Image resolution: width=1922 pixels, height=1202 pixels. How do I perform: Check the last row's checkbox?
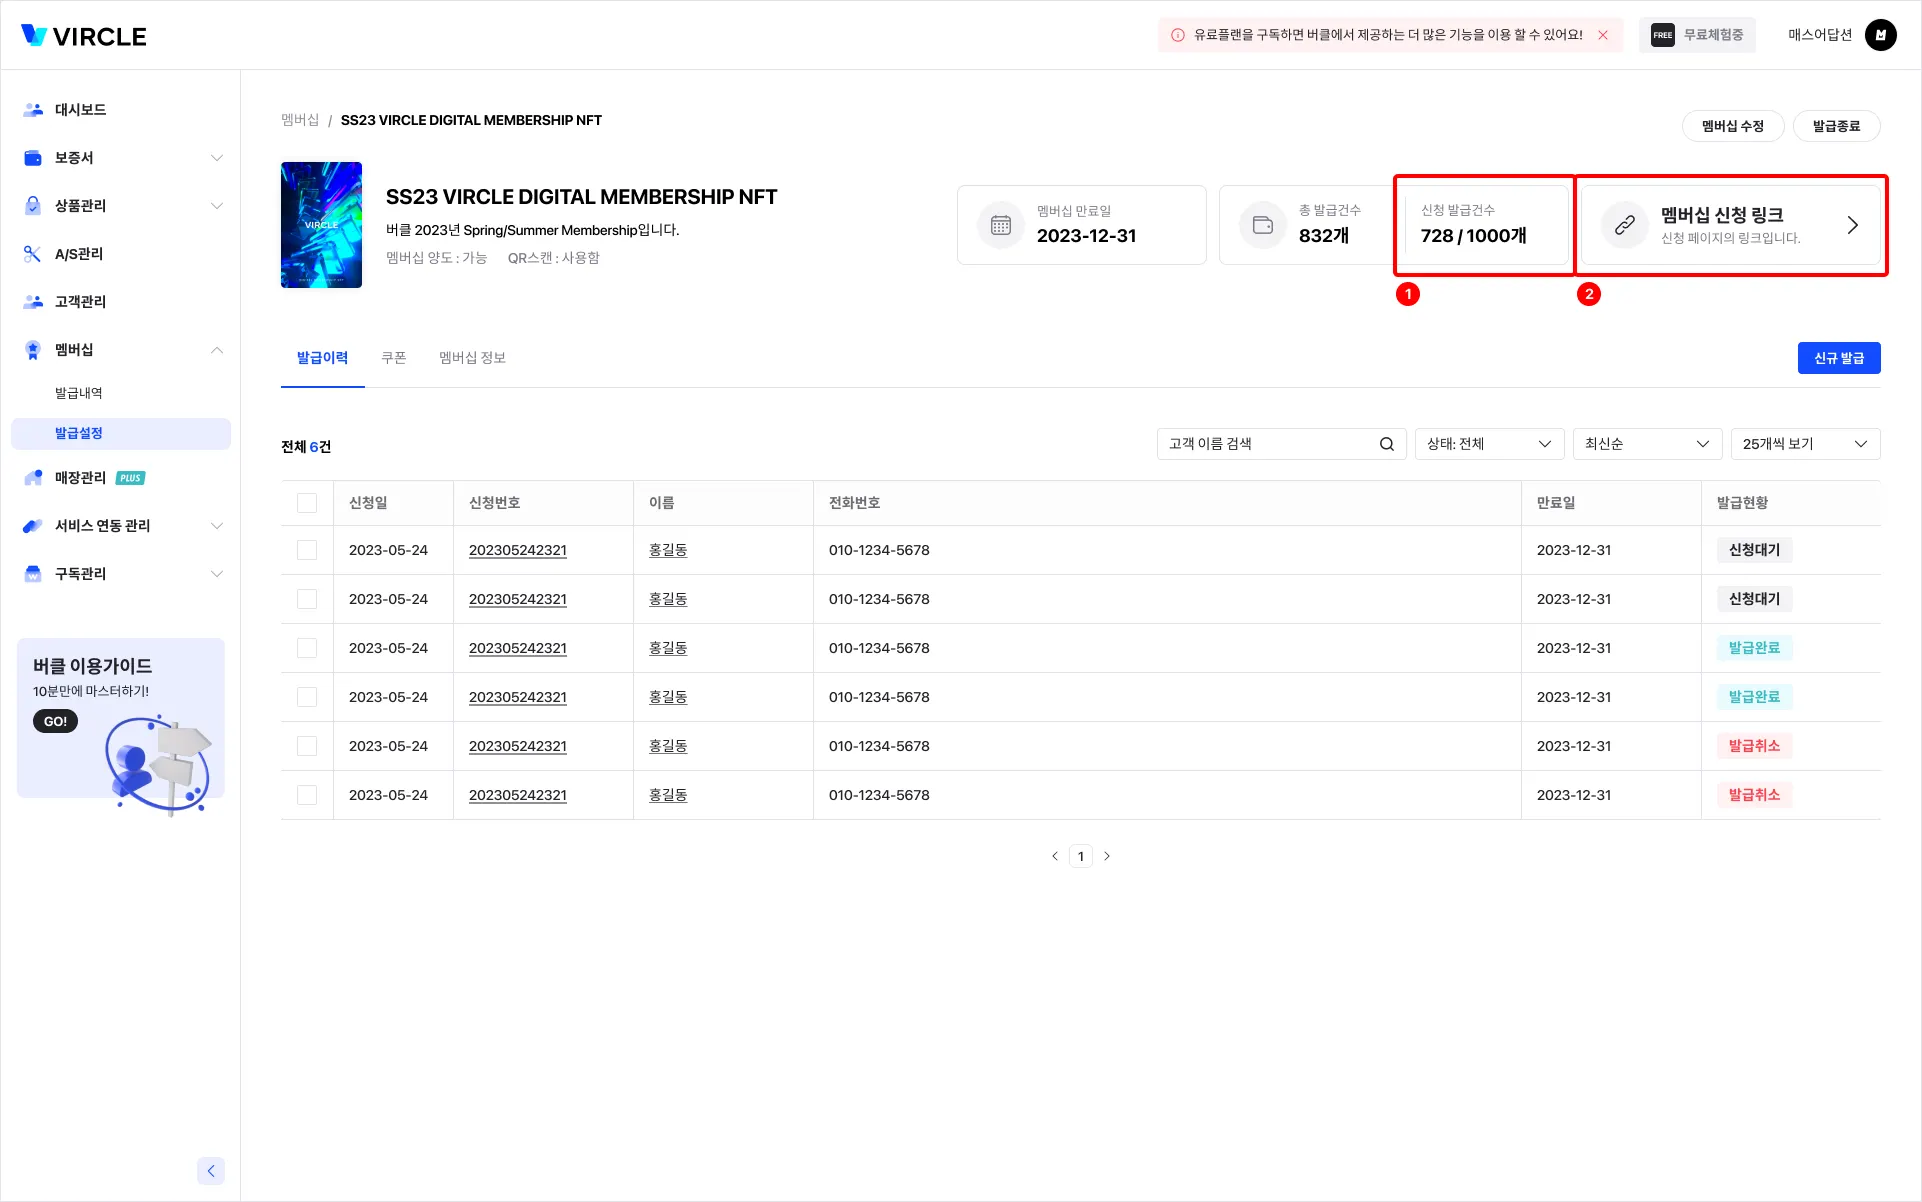(307, 795)
